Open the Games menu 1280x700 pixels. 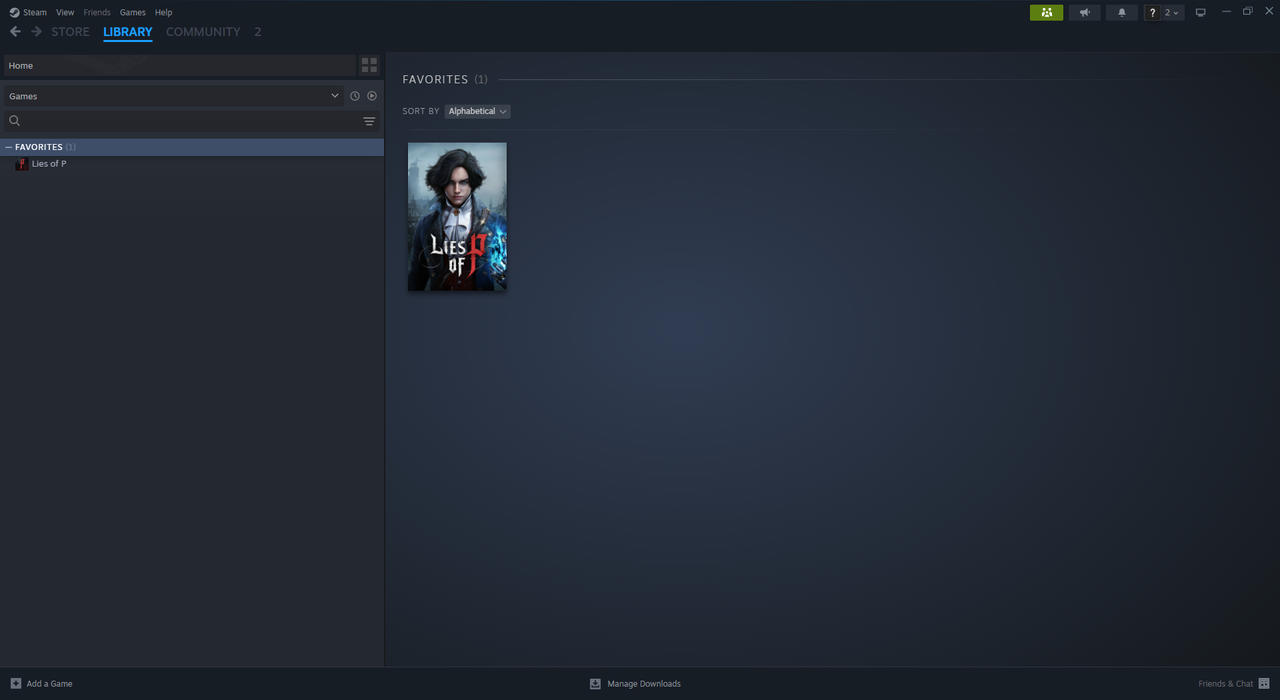(x=132, y=12)
